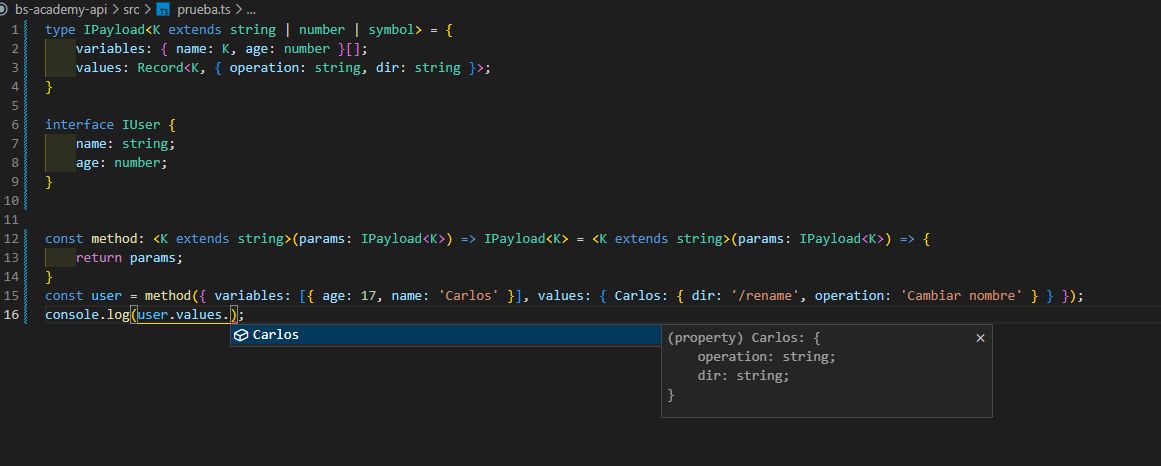The image size is (1161, 466).
Task: Open the bs-academy-api breadcrumb
Action: pyautogui.click(x=63, y=10)
